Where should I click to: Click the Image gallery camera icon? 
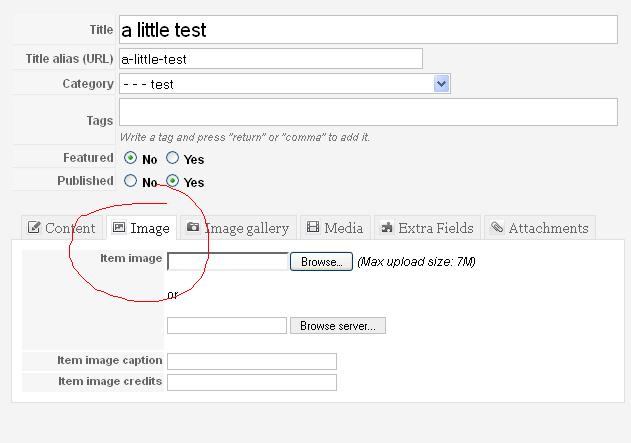point(193,227)
